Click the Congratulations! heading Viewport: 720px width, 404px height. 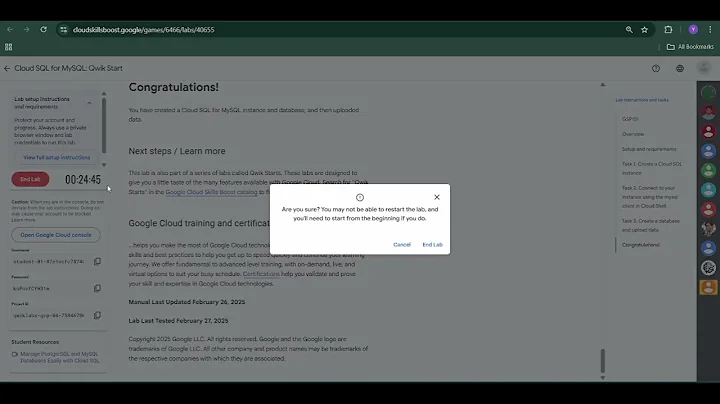coord(174,87)
